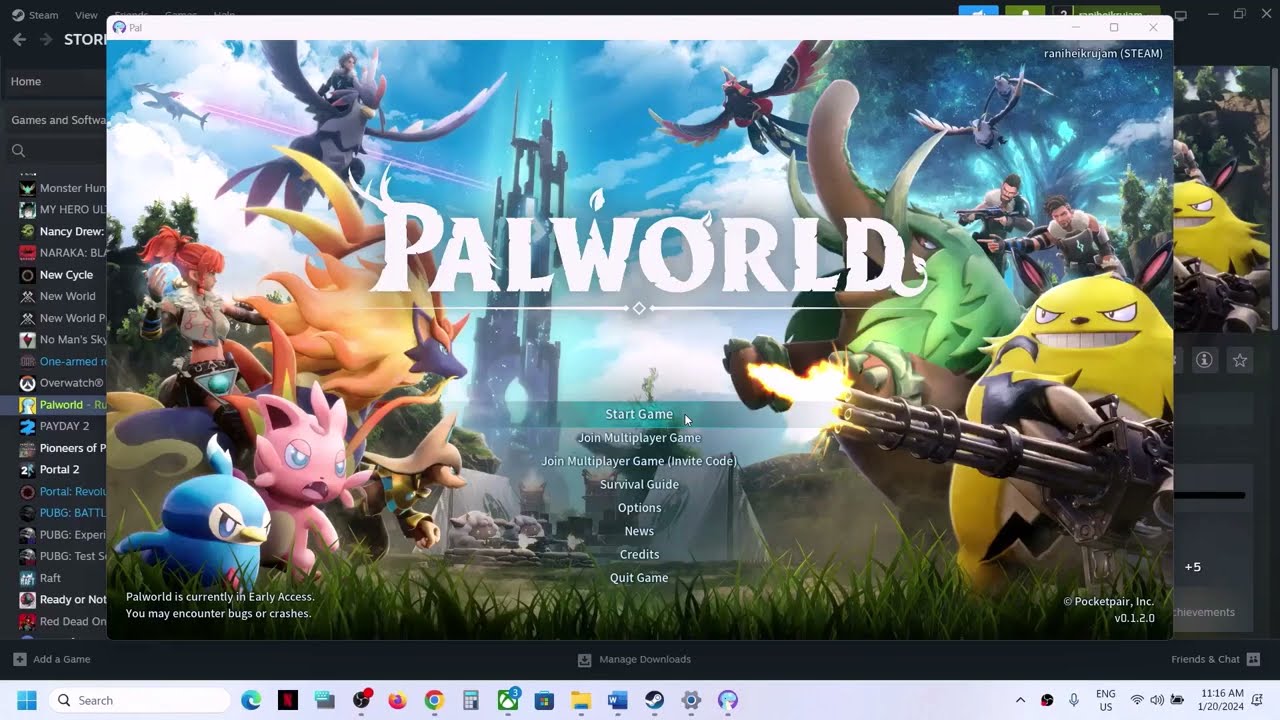Click the Overwatch game icon

coord(28,383)
